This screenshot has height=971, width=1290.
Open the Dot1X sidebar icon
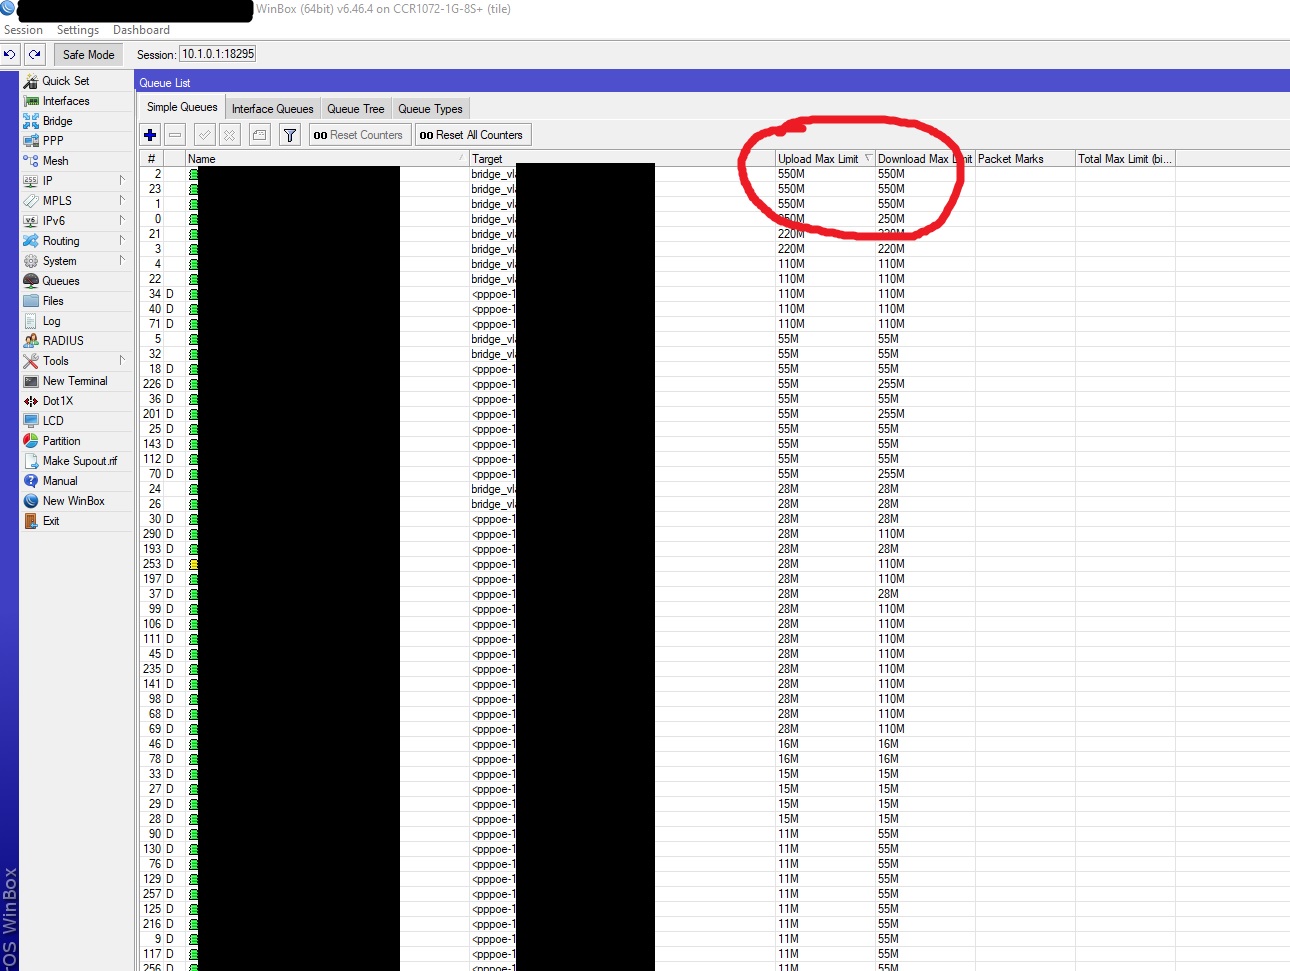(x=31, y=401)
